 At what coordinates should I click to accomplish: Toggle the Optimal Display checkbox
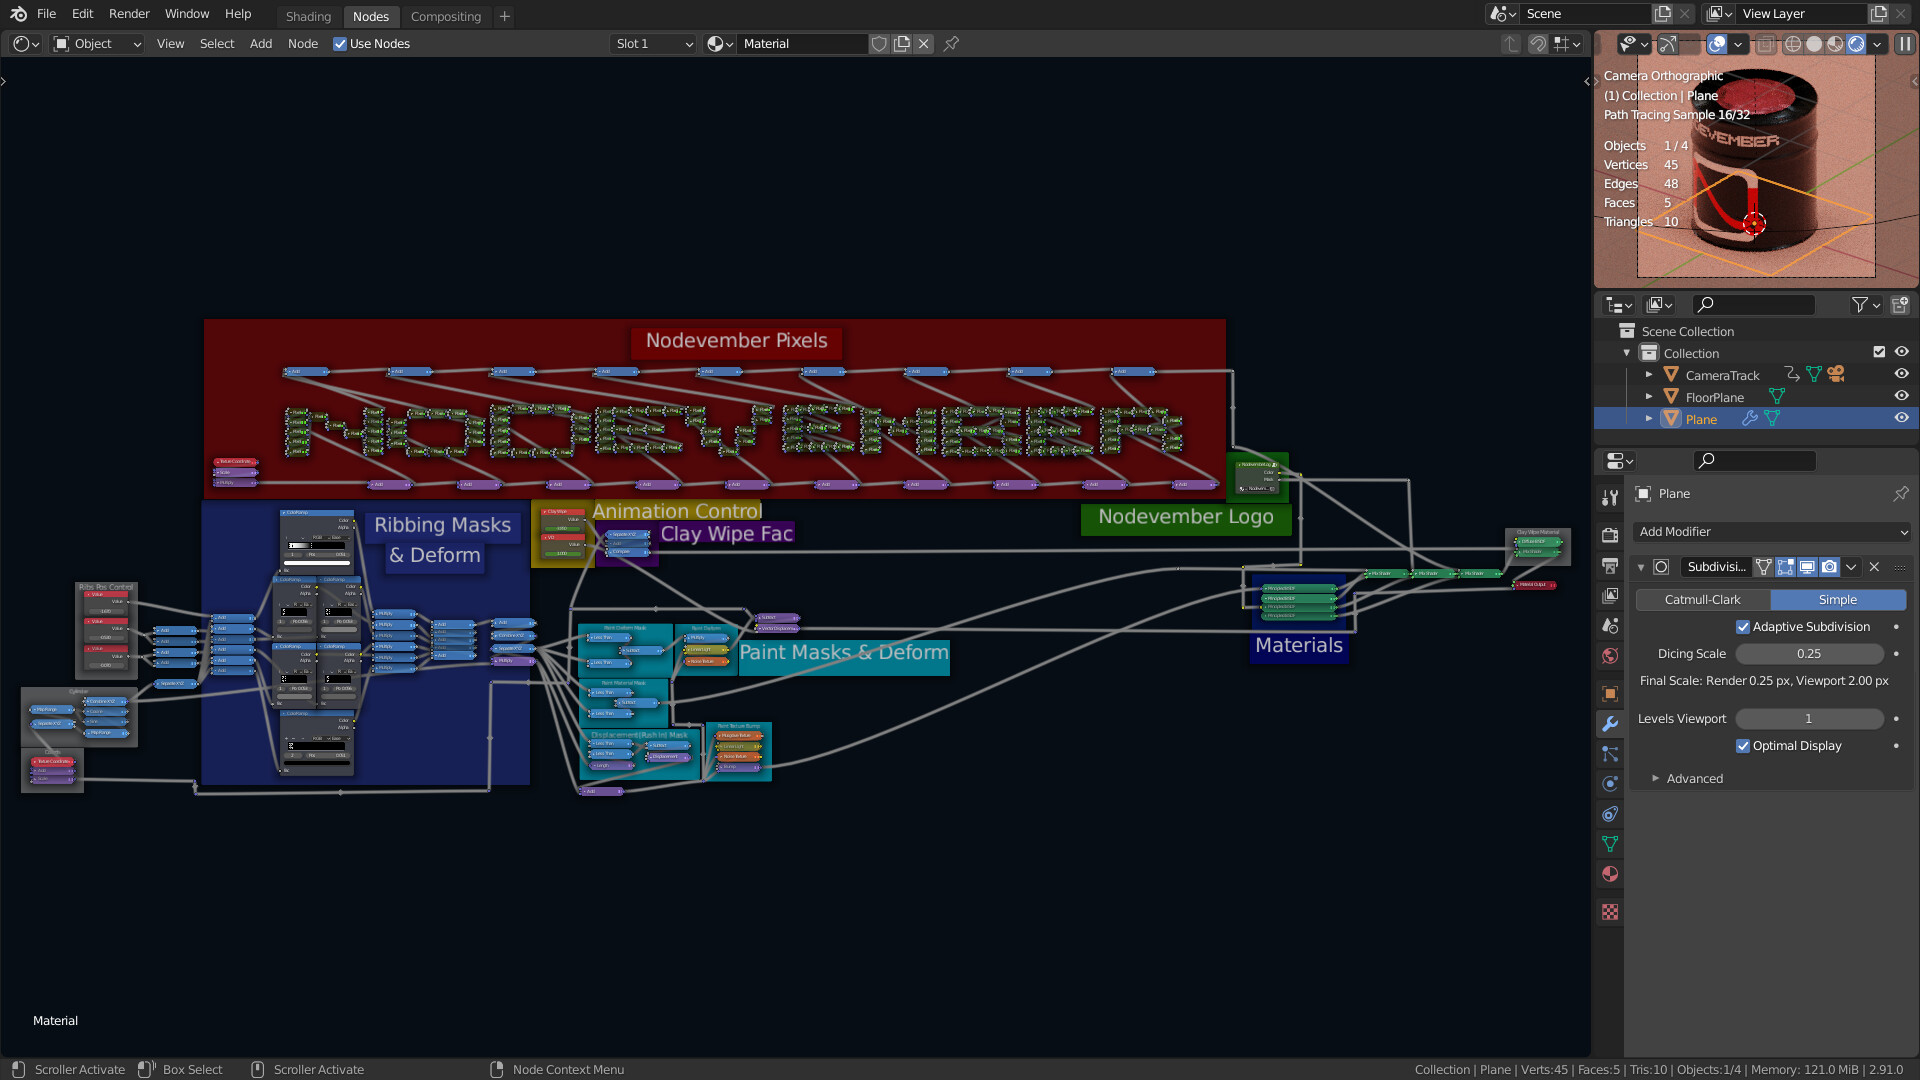(x=1743, y=746)
